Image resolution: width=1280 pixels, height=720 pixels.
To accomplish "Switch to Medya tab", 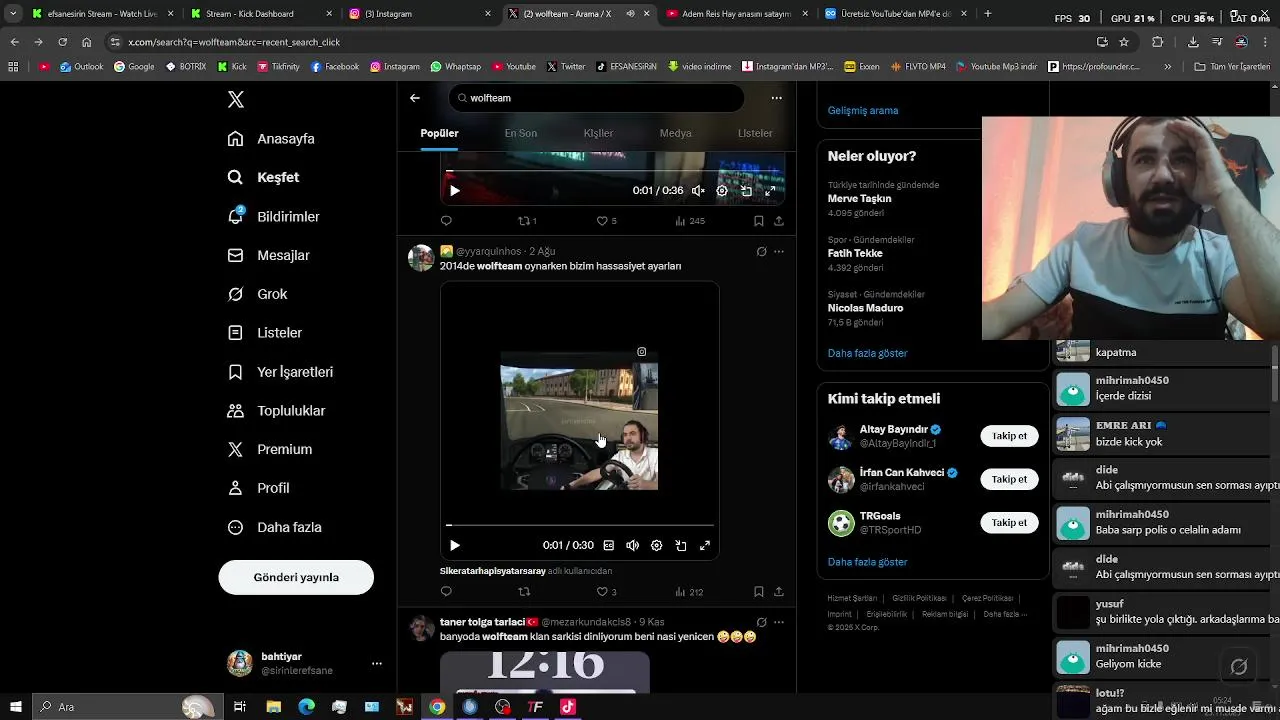I will [675, 133].
